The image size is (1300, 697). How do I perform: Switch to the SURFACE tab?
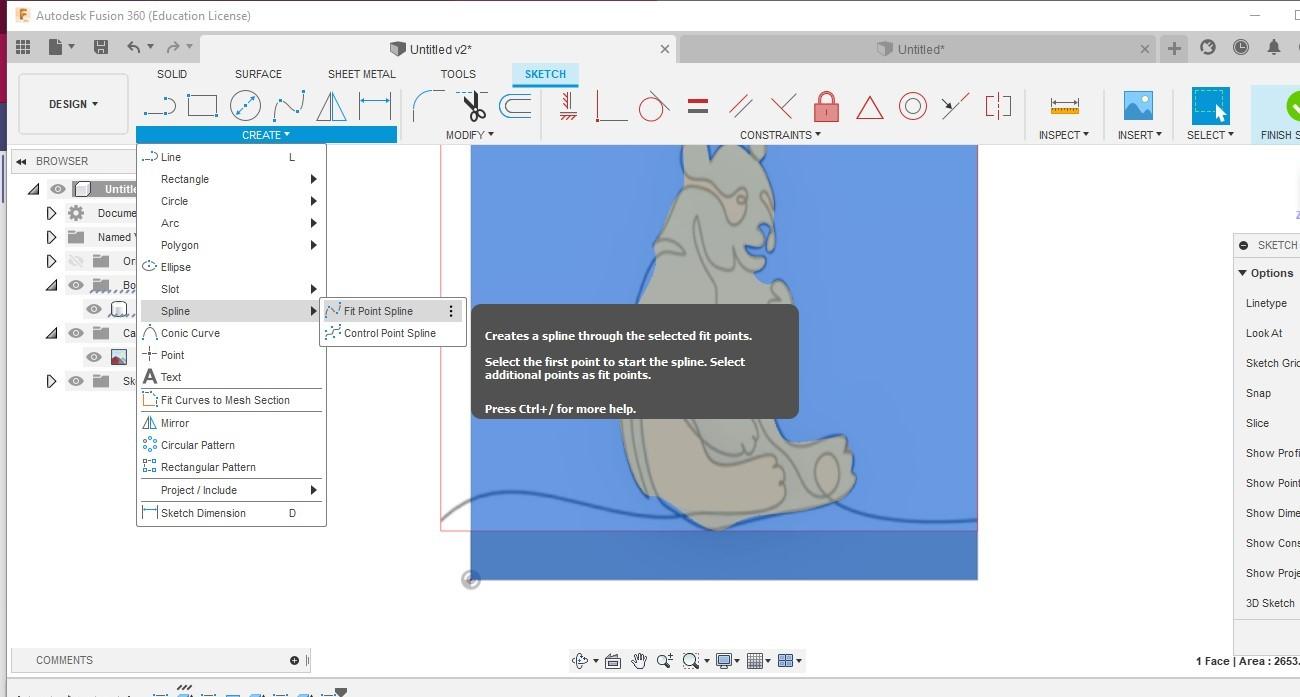pyautogui.click(x=258, y=74)
